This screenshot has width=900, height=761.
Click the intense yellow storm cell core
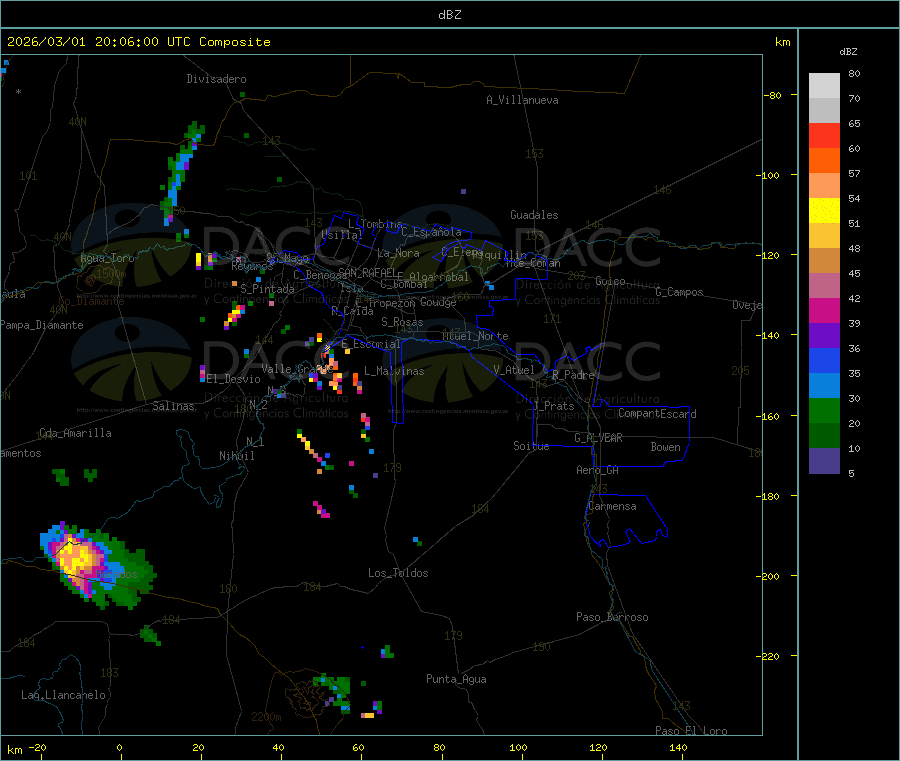(77, 556)
